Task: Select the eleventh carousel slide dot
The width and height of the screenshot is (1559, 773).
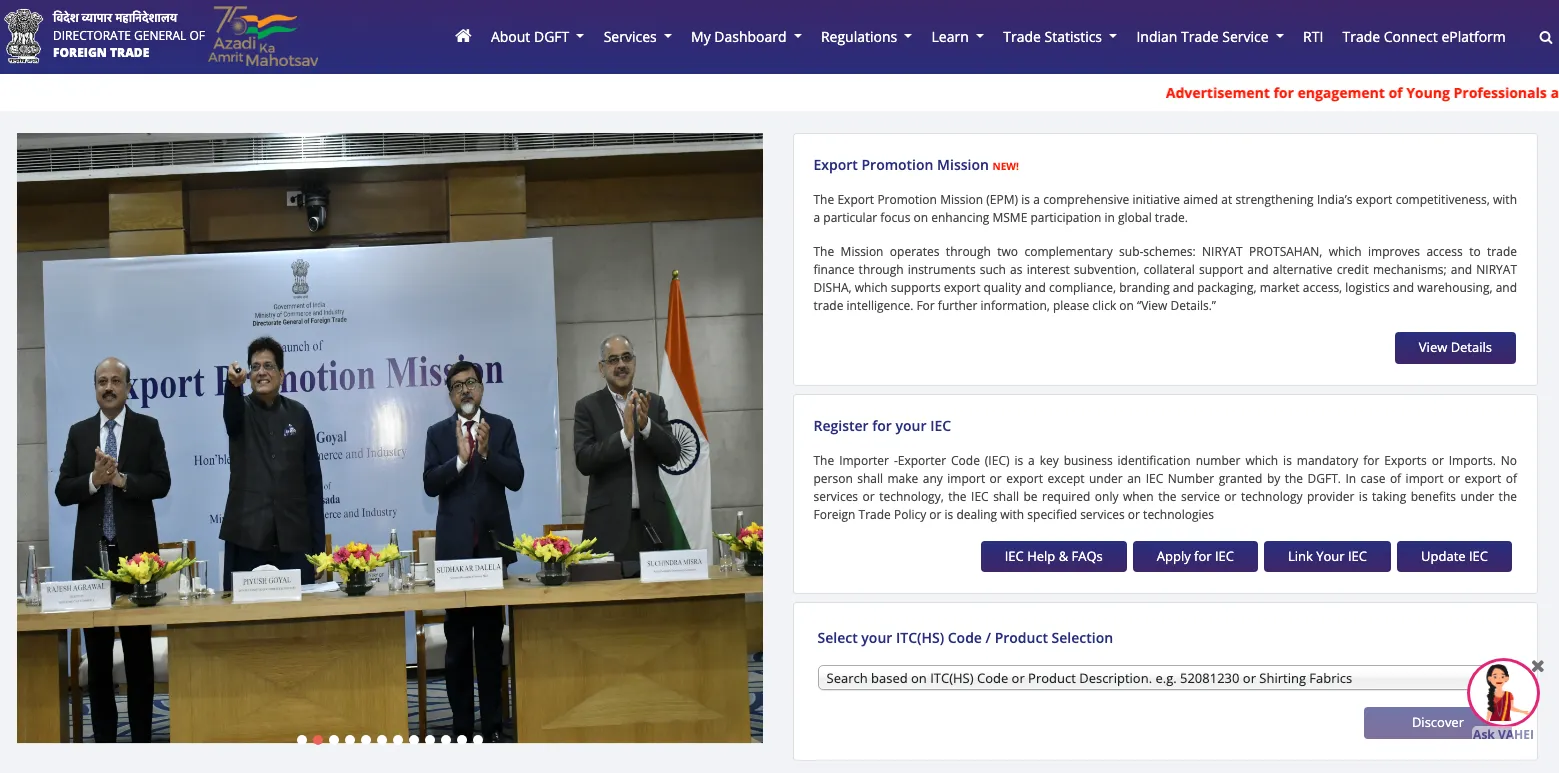Action: click(x=462, y=740)
